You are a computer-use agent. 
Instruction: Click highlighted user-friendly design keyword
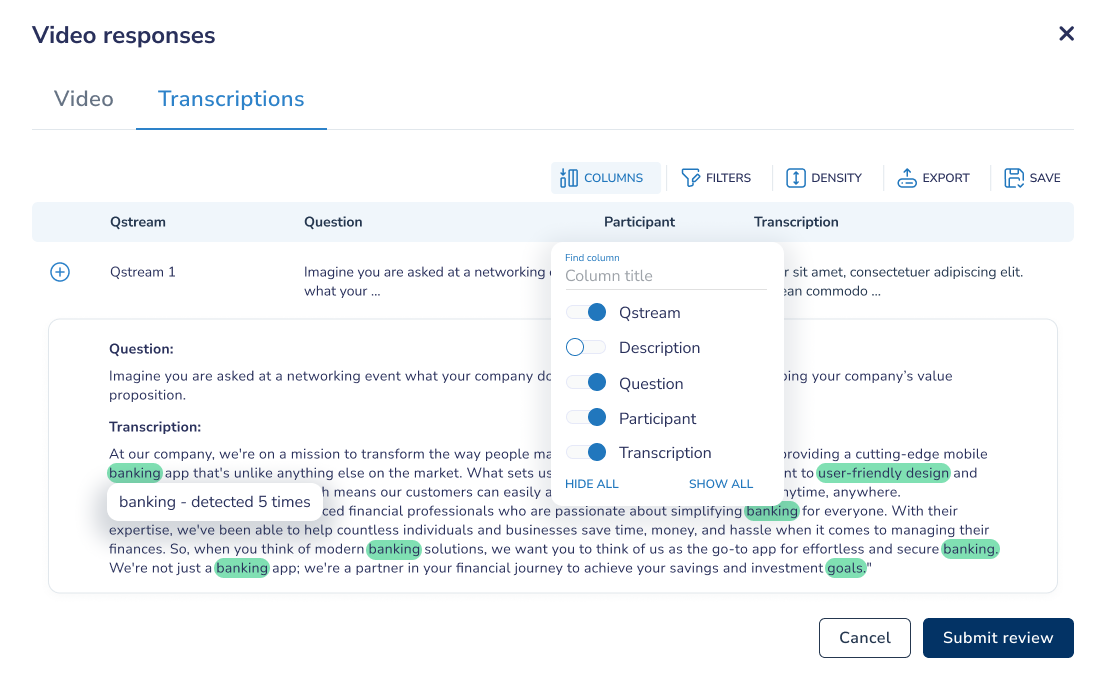point(883,473)
